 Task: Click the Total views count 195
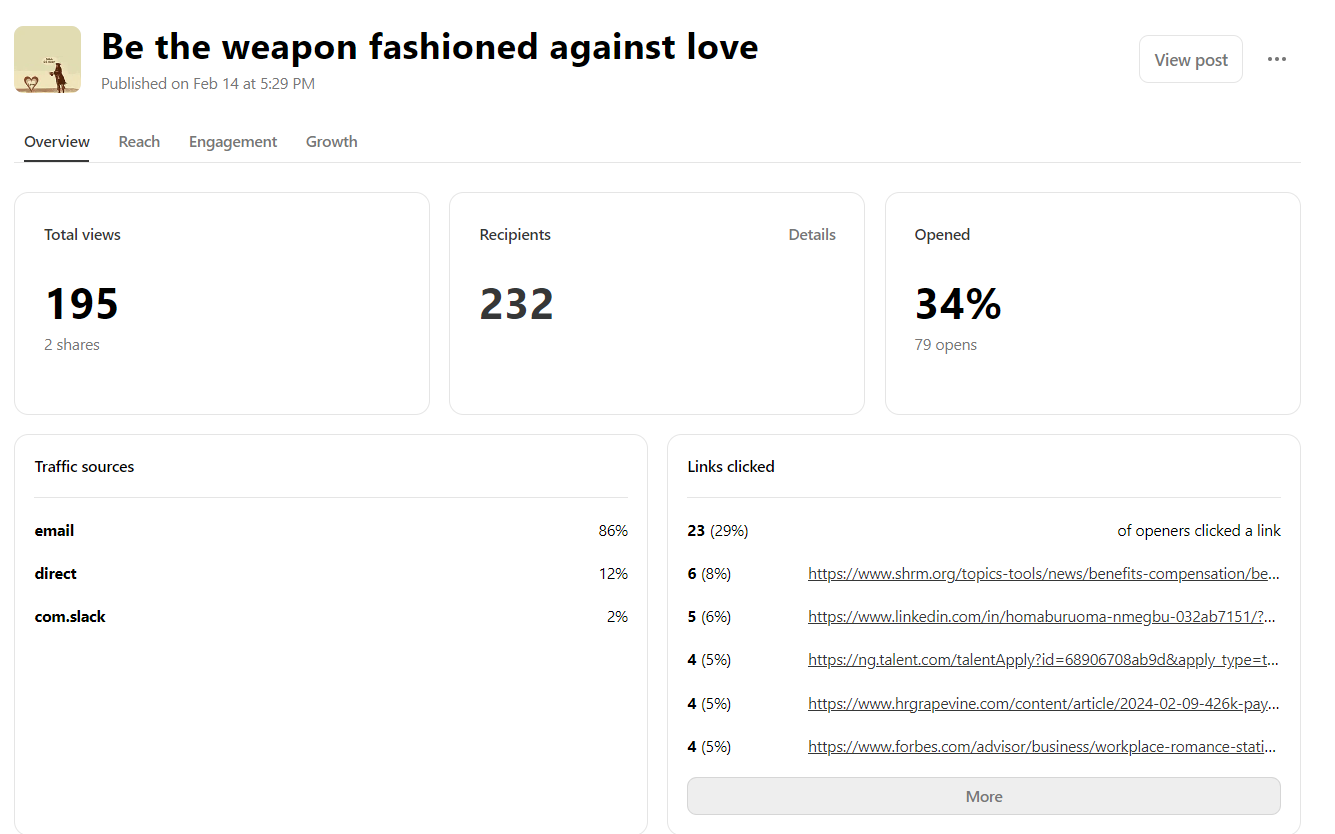coord(82,304)
